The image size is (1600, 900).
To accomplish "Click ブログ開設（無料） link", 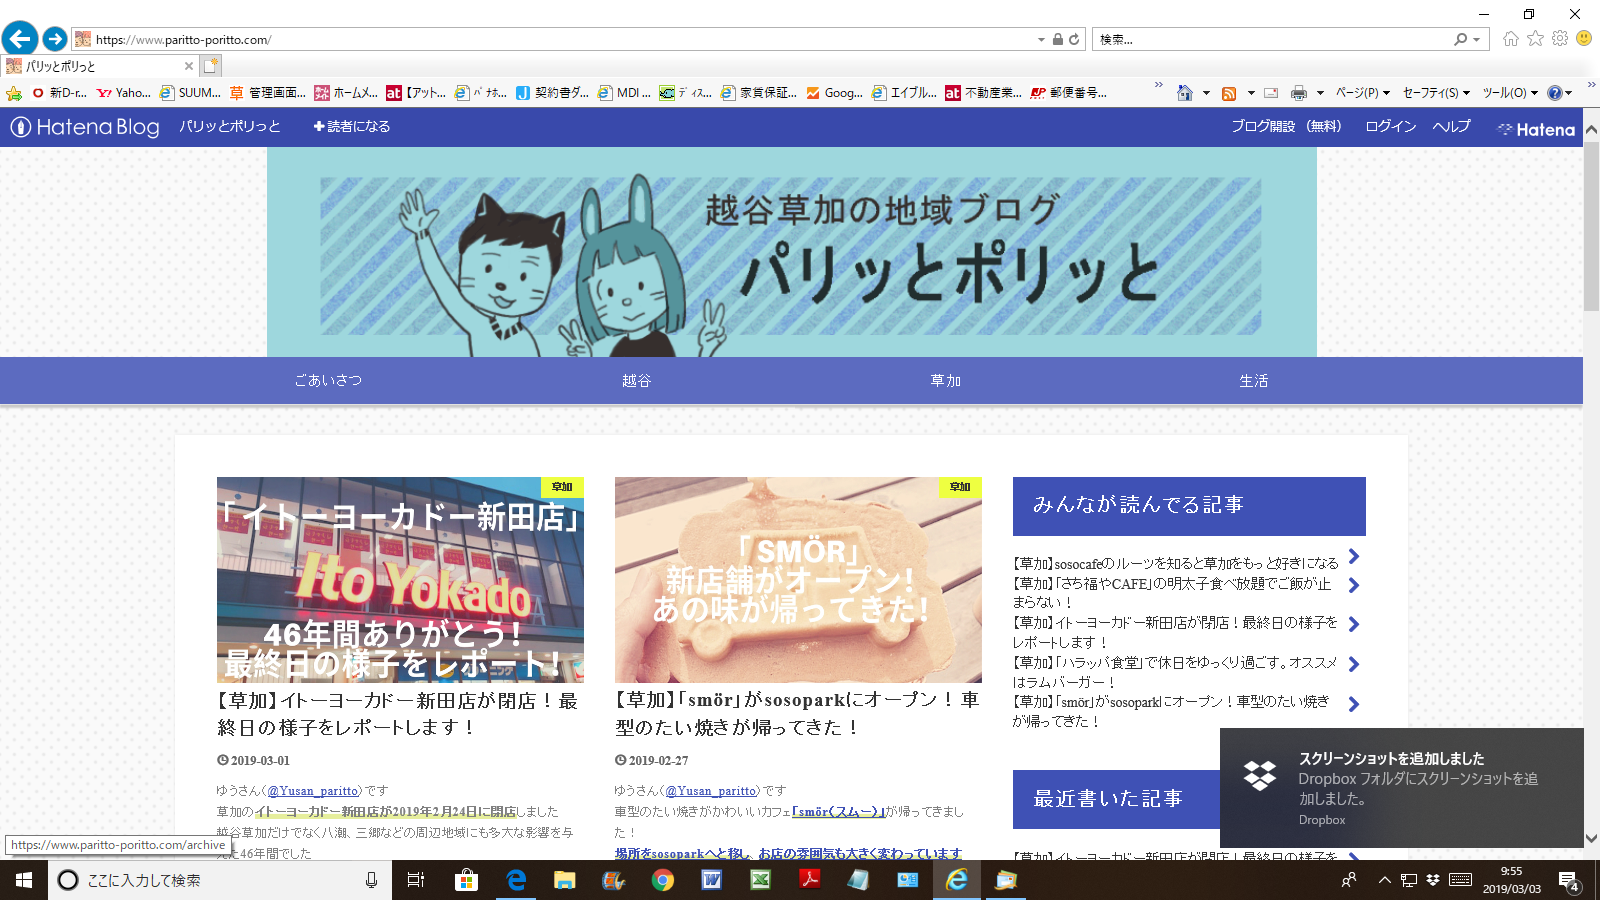I will (1286, 126).
